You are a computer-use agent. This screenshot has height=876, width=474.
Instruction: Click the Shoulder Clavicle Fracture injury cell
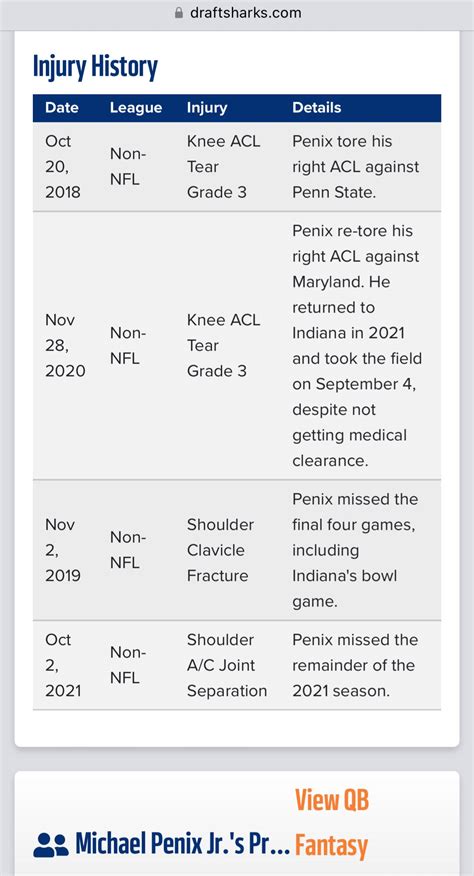[x=220, y=550]
